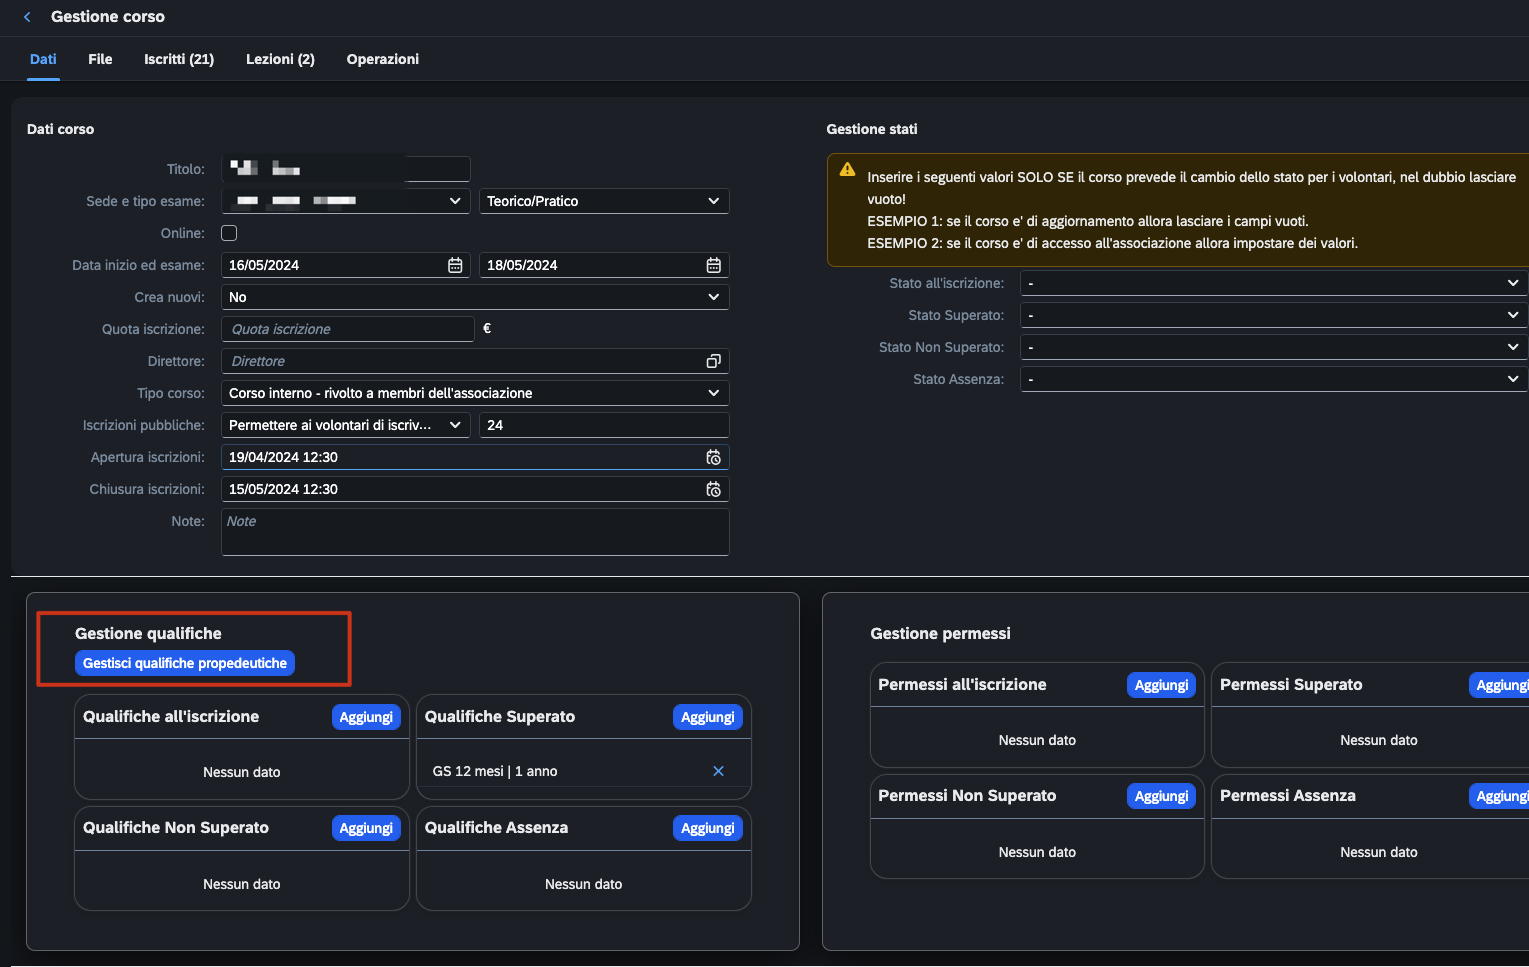The image size is (1529, 967).
Task: Open the Crea nuovi dropdown
Action: click(x=474, y=297)
